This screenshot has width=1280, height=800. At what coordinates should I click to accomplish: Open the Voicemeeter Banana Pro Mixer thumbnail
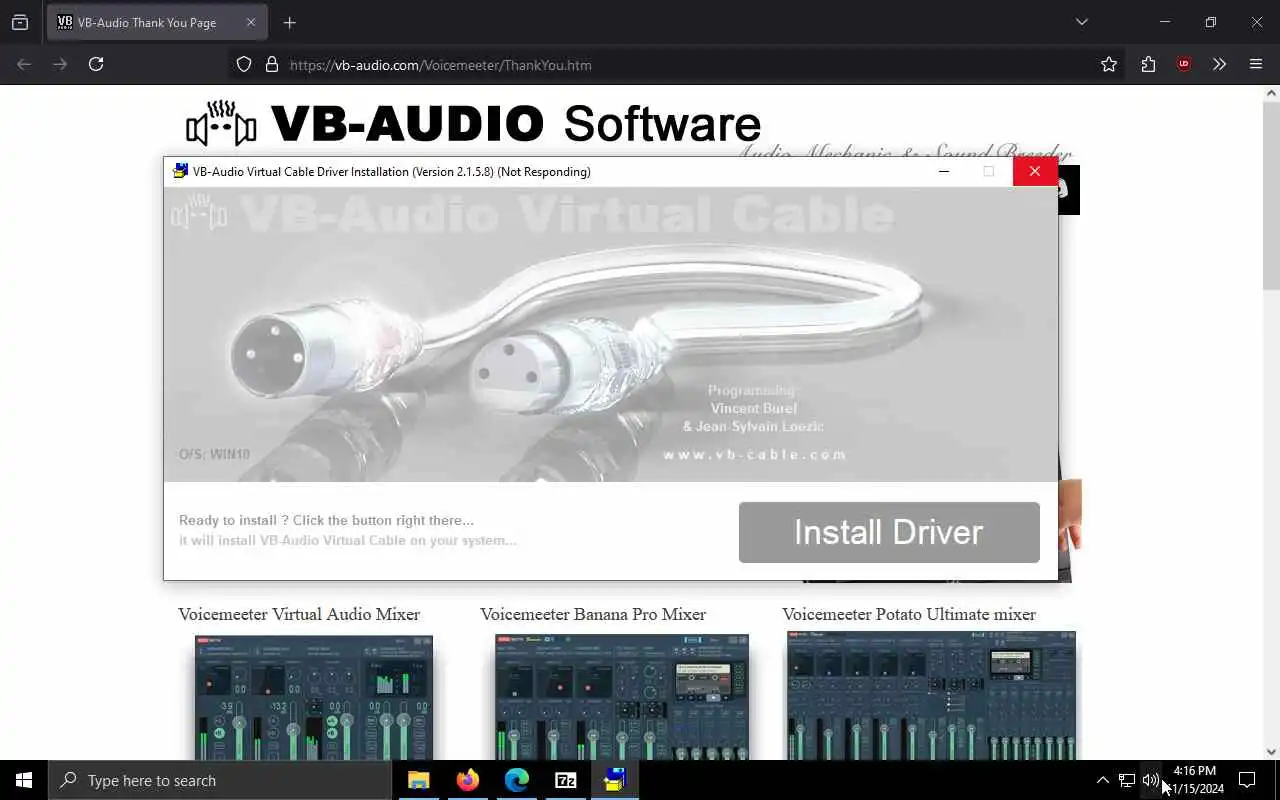[622, 697]
